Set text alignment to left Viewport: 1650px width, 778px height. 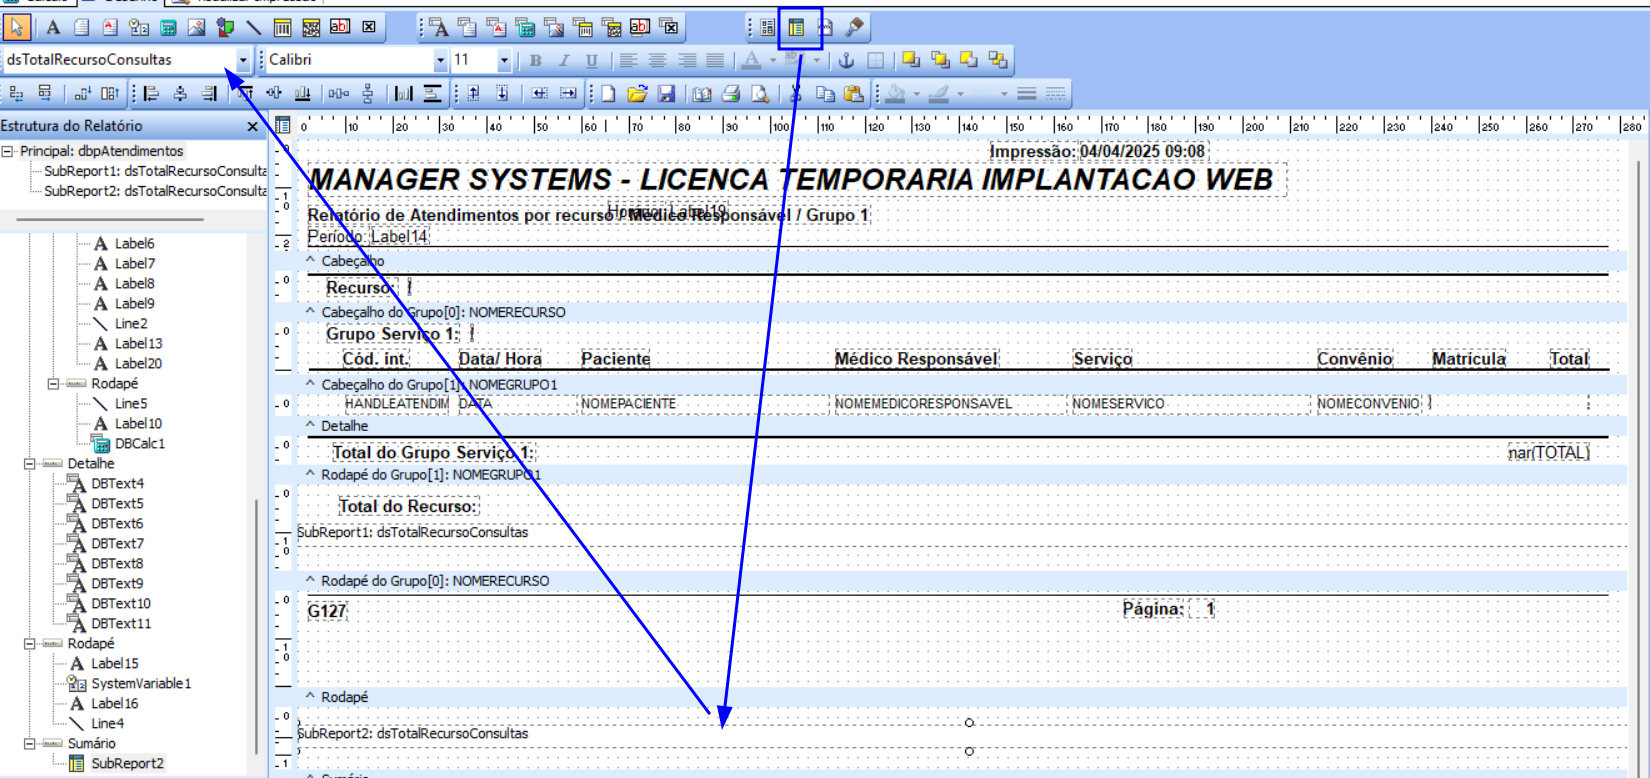tap(628, 60)
